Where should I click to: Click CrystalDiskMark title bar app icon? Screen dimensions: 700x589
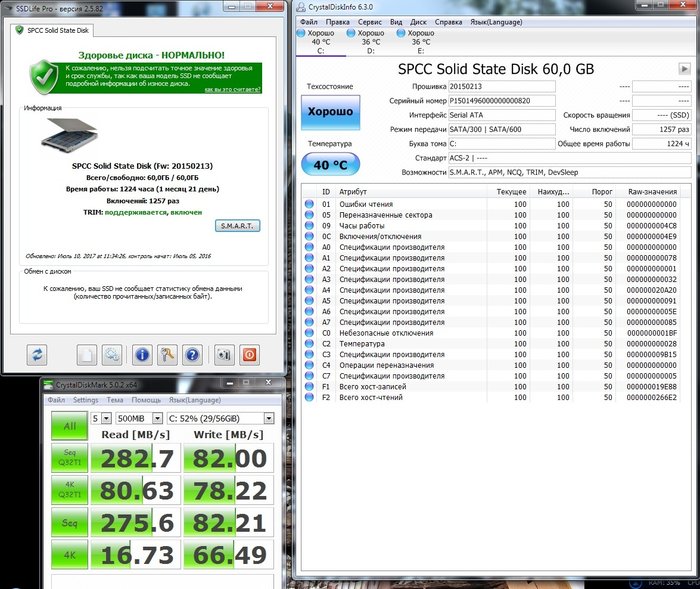(x=48, y=384)
